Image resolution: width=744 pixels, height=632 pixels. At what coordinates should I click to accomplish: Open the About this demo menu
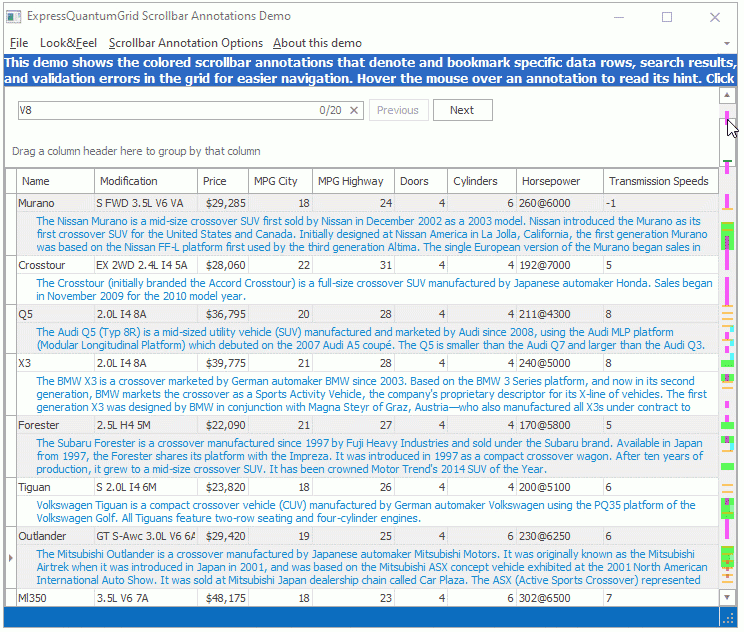point(317,43)
